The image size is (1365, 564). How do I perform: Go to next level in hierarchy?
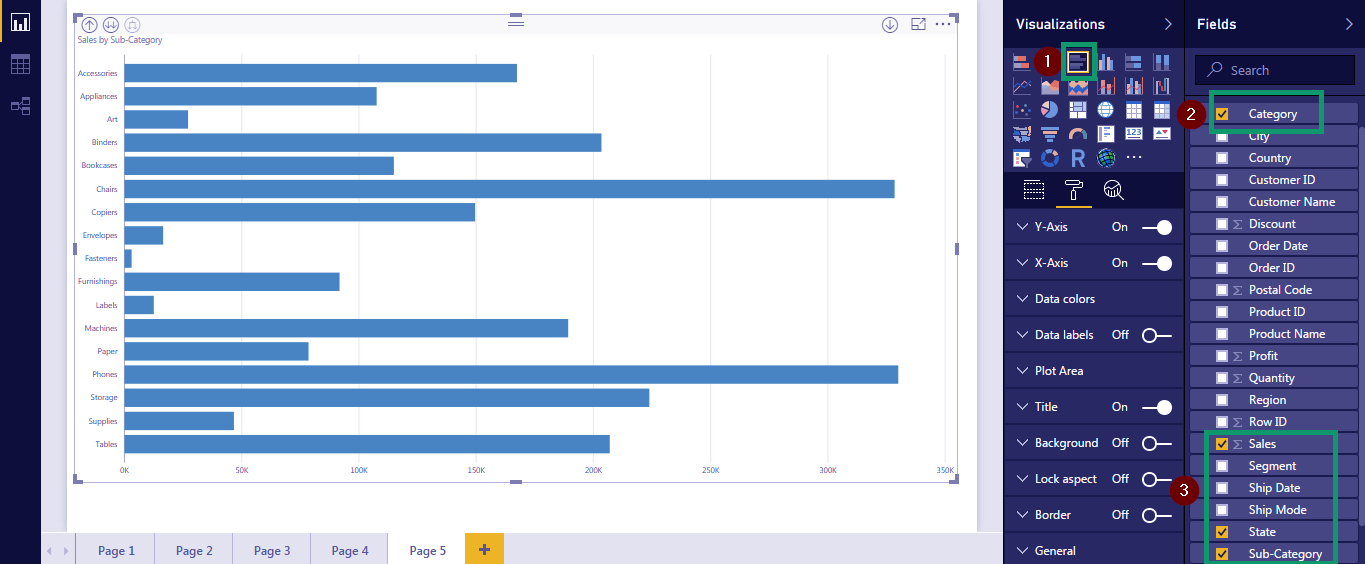111,25
